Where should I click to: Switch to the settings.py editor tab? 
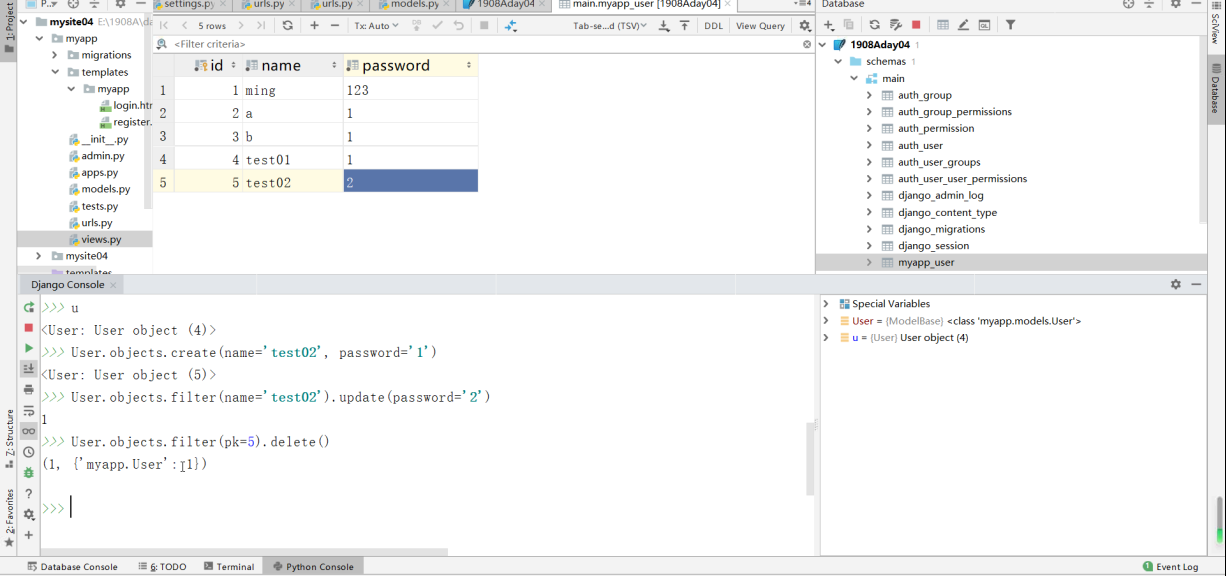(x=188, y=5)
